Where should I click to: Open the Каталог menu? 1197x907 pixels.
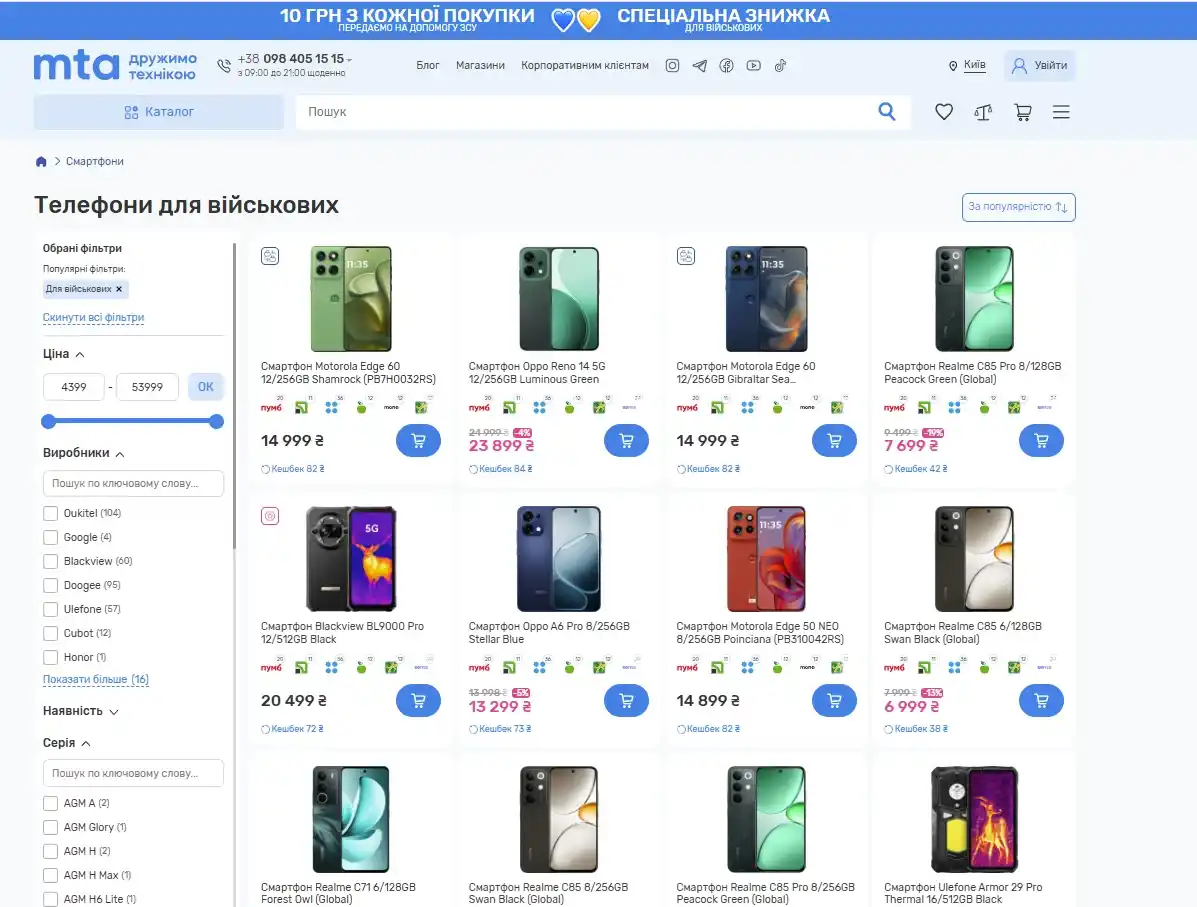click(x=158, y=111)
